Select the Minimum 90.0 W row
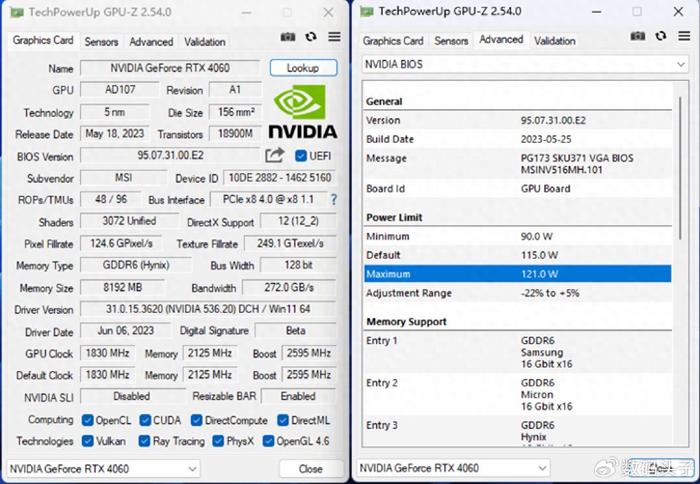The width and height of the screenshot is (700, 484). point(517,236)
